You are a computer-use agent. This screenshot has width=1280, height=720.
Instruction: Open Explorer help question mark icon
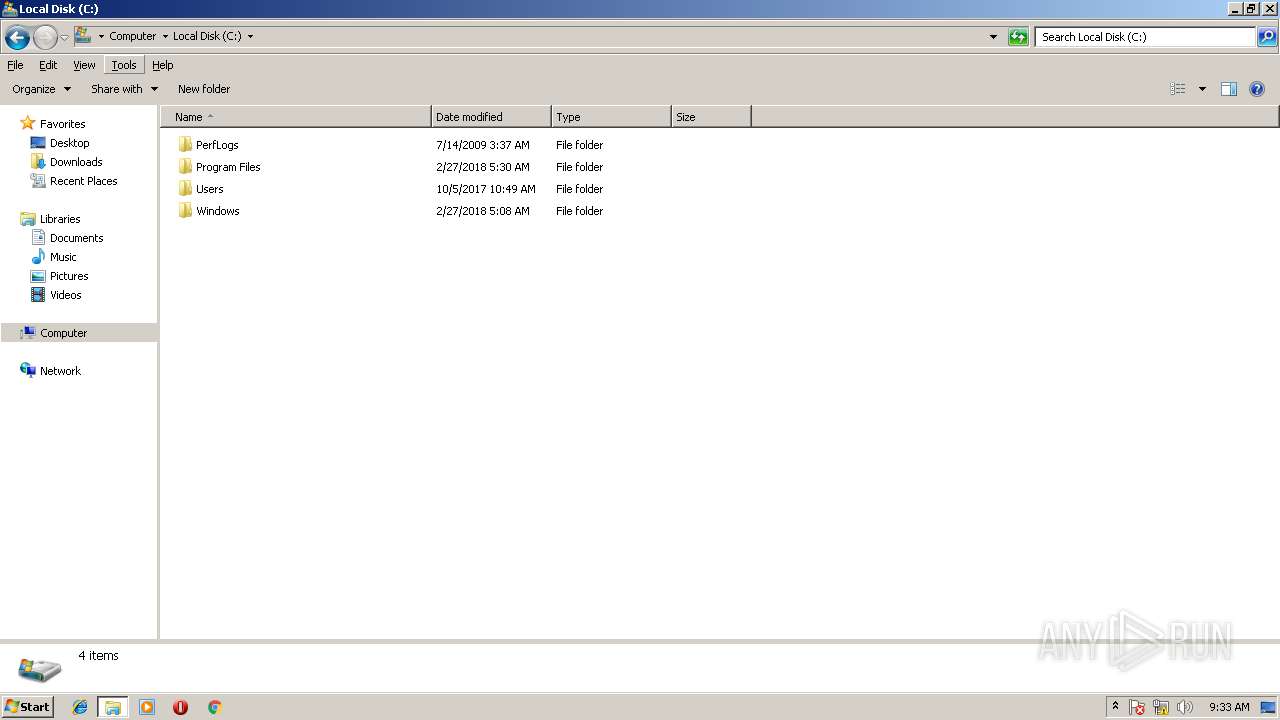coord(1257,89)
